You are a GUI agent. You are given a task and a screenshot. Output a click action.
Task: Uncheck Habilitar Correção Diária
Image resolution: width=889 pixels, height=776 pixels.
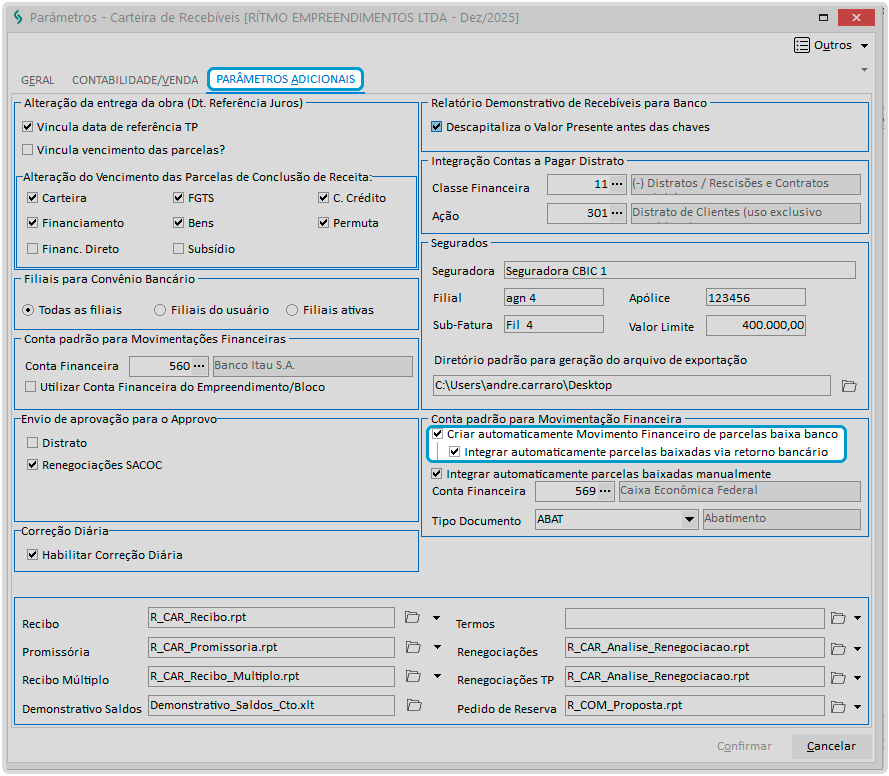pos(33,555)
